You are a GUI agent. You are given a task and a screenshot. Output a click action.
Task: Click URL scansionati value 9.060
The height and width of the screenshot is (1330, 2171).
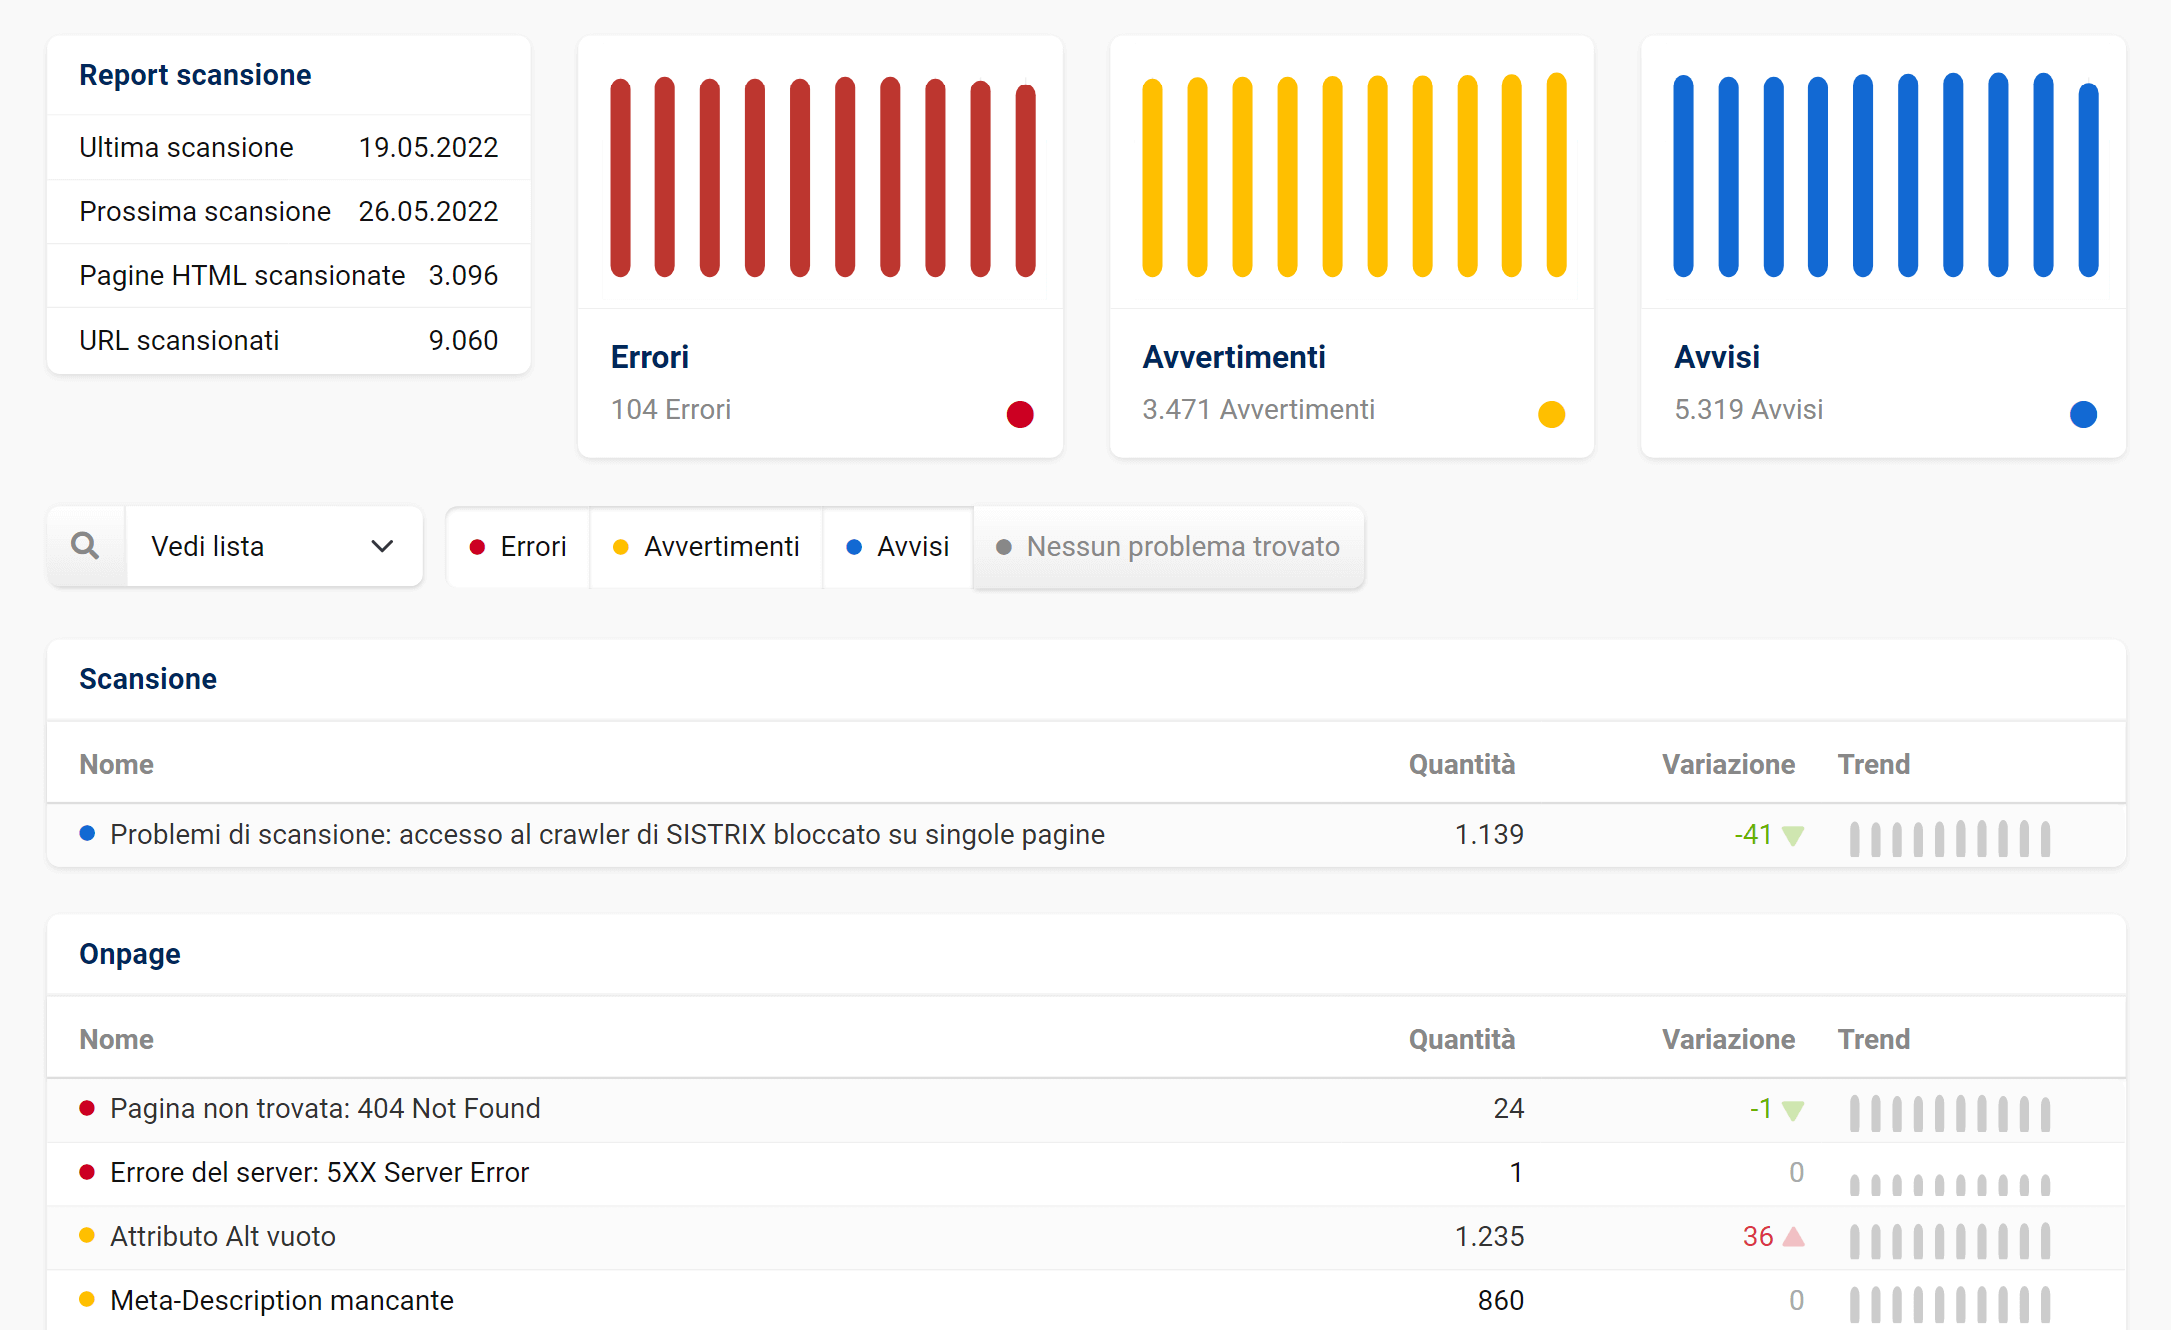(x=463, y=340)
